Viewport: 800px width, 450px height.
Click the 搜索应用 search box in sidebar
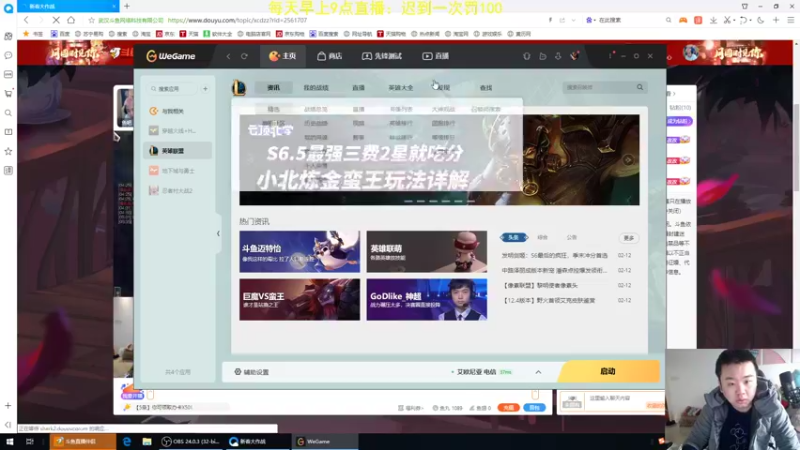pyautogui.click(x=172, y=89)
